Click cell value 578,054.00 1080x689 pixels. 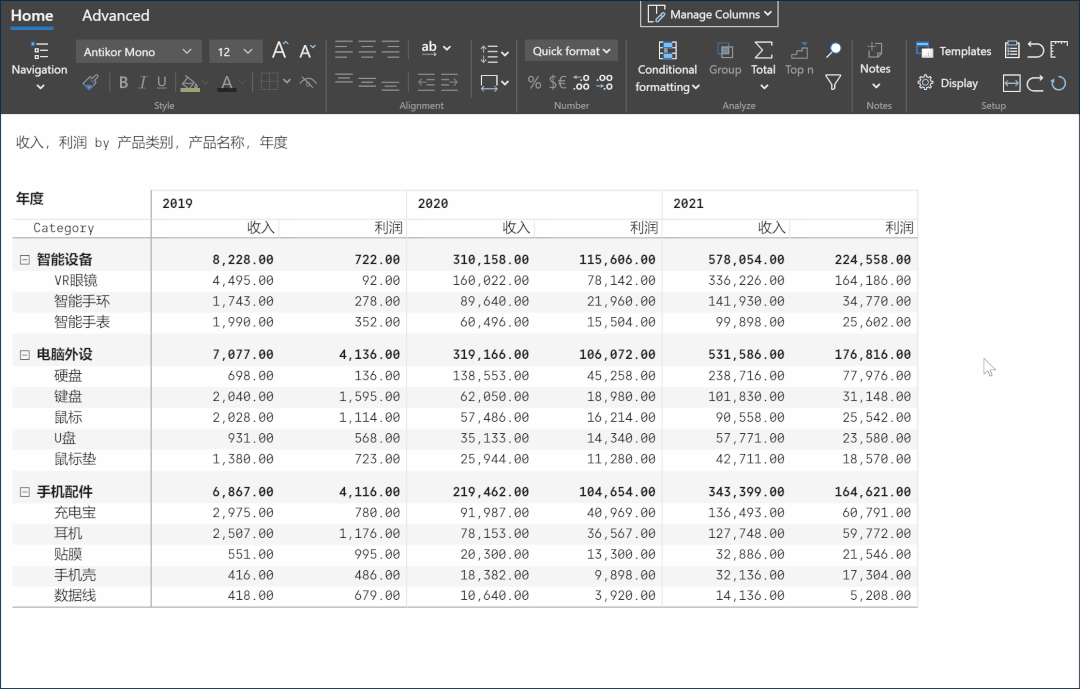746,260
